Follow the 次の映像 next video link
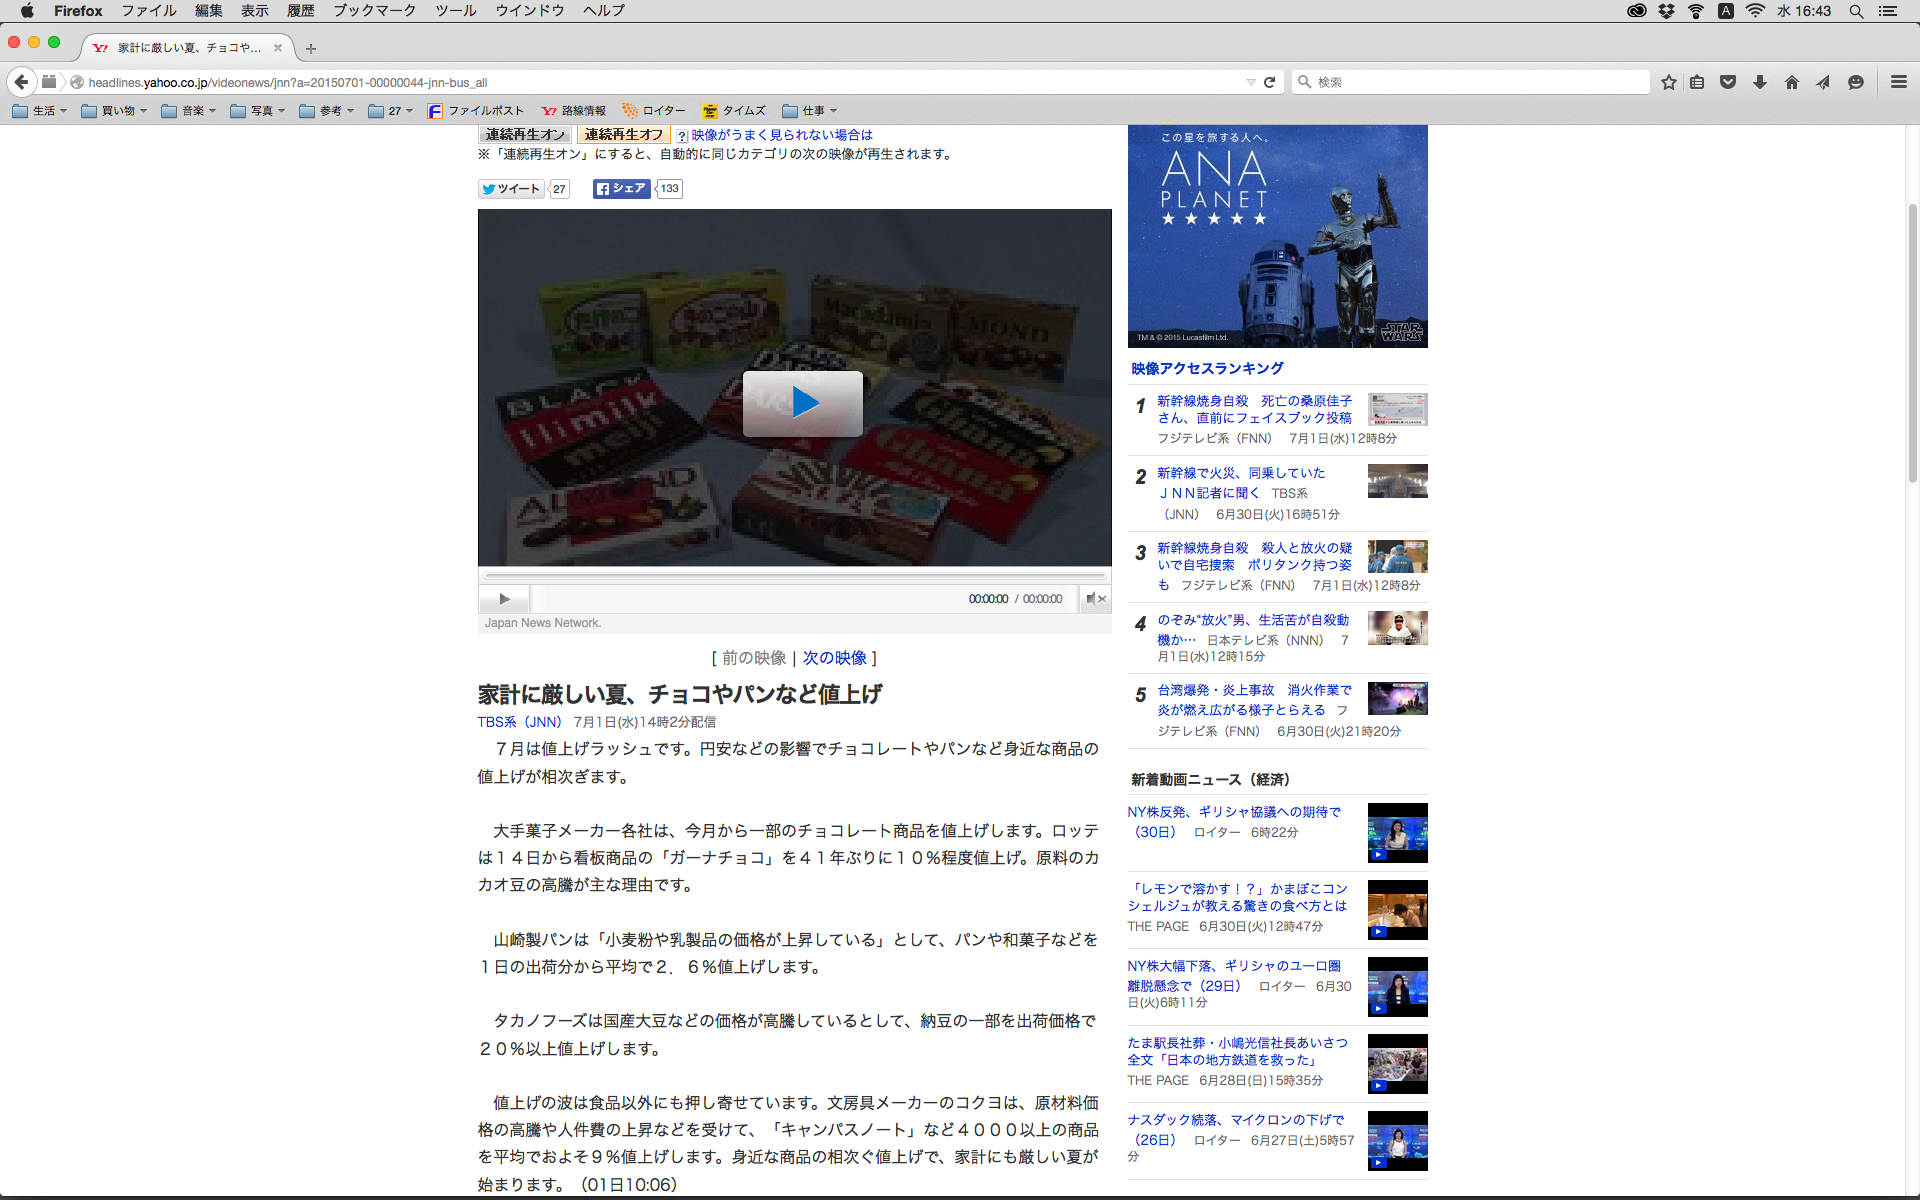Viewport: 1920px width, 1200px height. 834,658
